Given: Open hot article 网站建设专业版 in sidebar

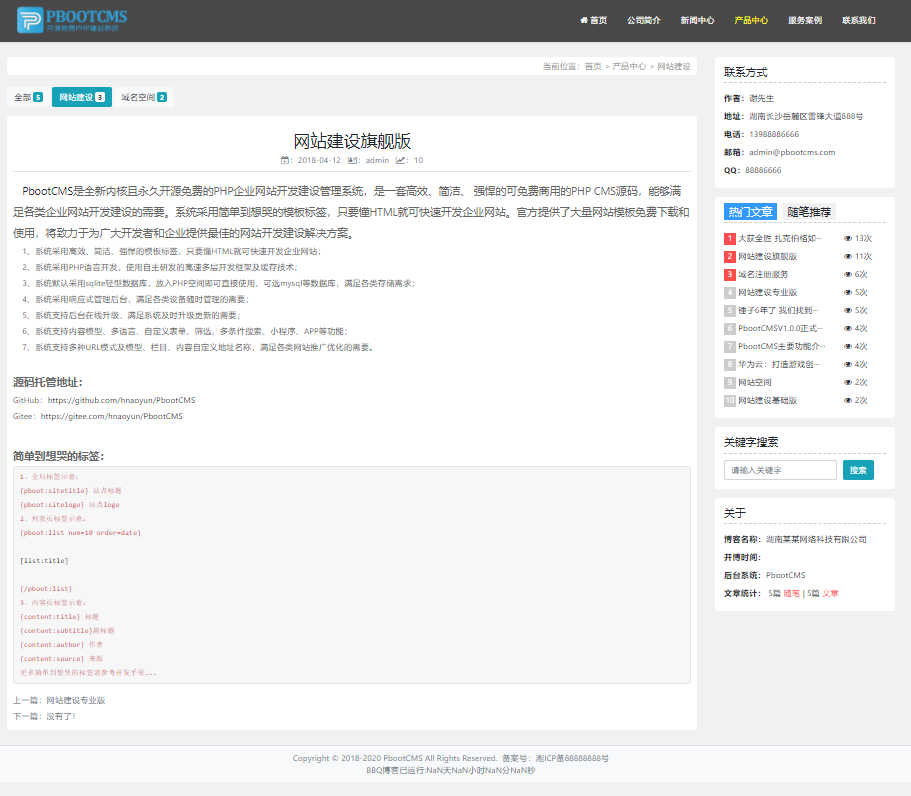Looking at the screenshot, I should pos(767,292).
